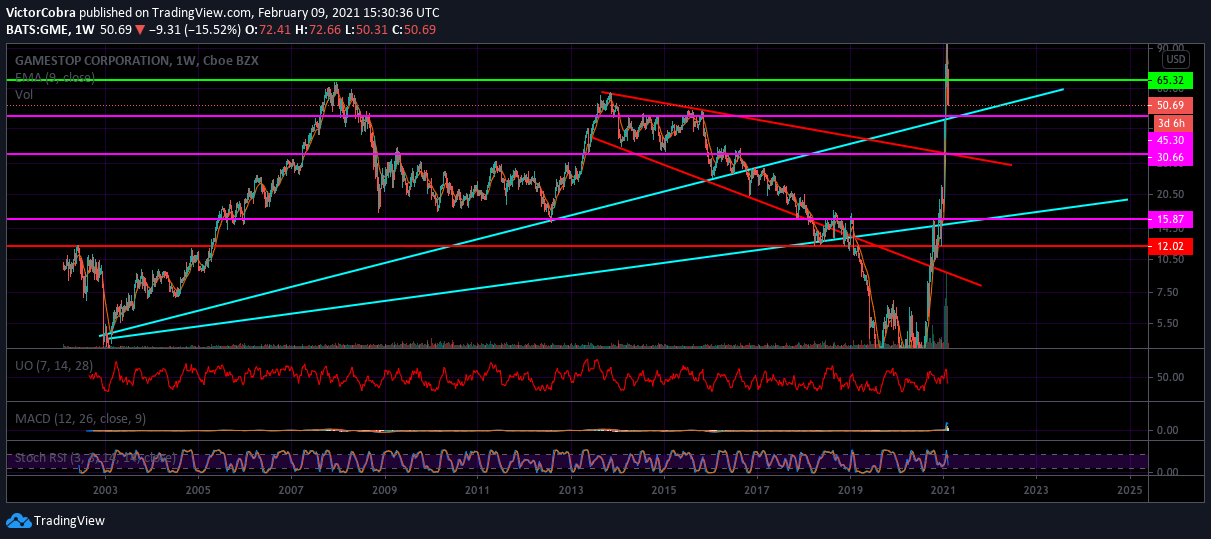
Task: Click the magenta 15.87 price label
Action: [1170, 219]
